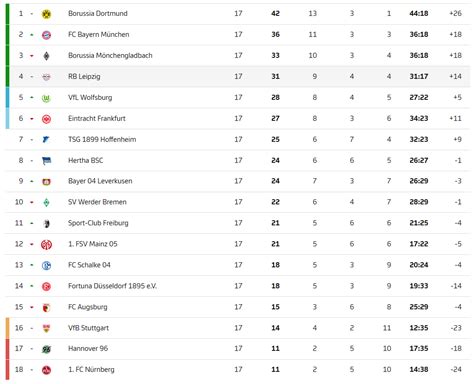Click Hannover 96 team name
This screenshot has height=384, width=474.
[x=88, y=349]
